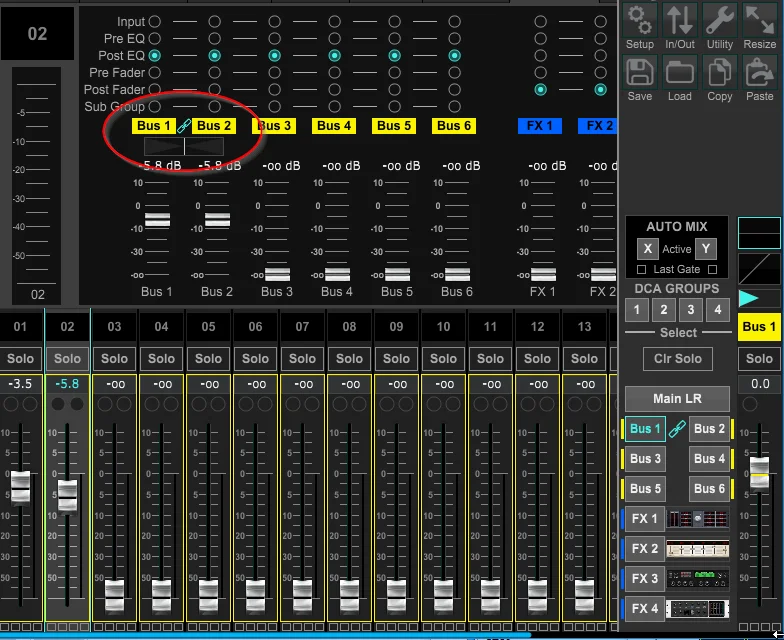The height and width of the screenshot is (640, 784).
Task: Solo the Bus 1 master strip
Action: pos(759,359)
